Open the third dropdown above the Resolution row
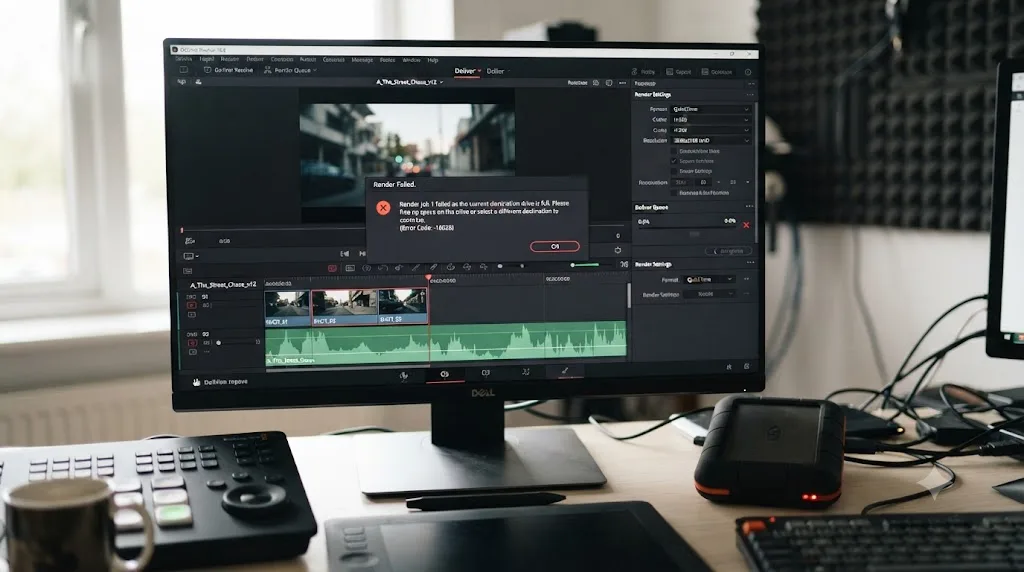This screenshot has height=572, width=1024. [x=711, y=130]
